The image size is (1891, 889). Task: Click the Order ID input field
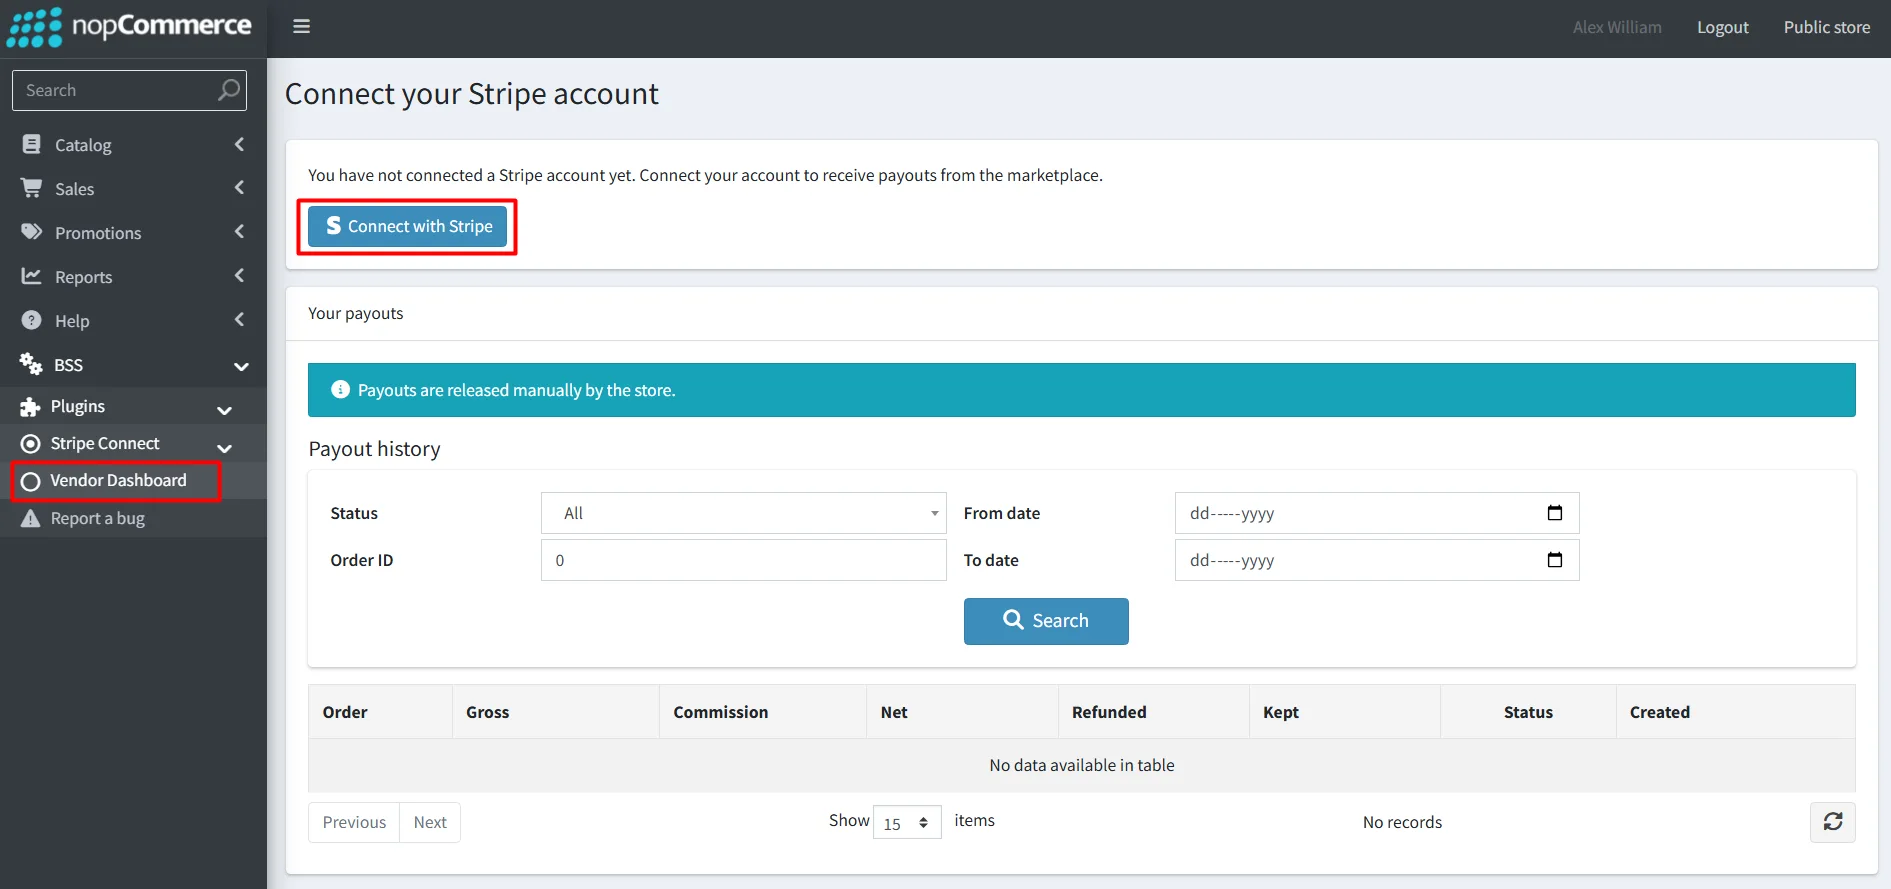[x=743, y=560]
